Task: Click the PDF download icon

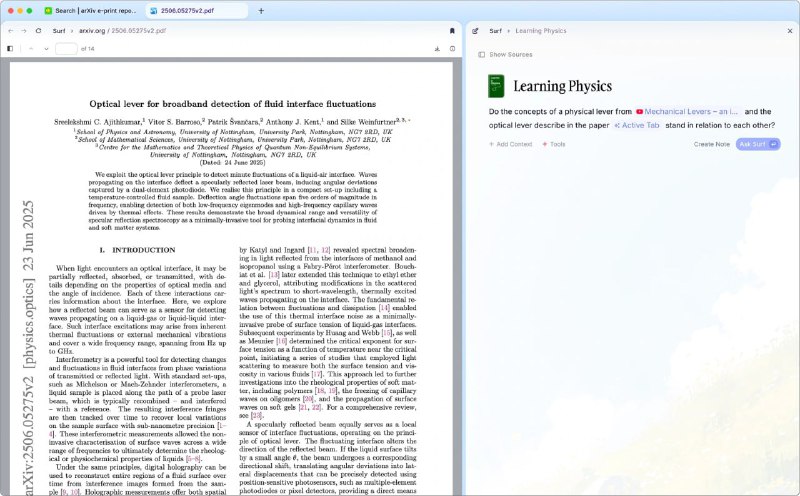Action: (x=438, y=48)
